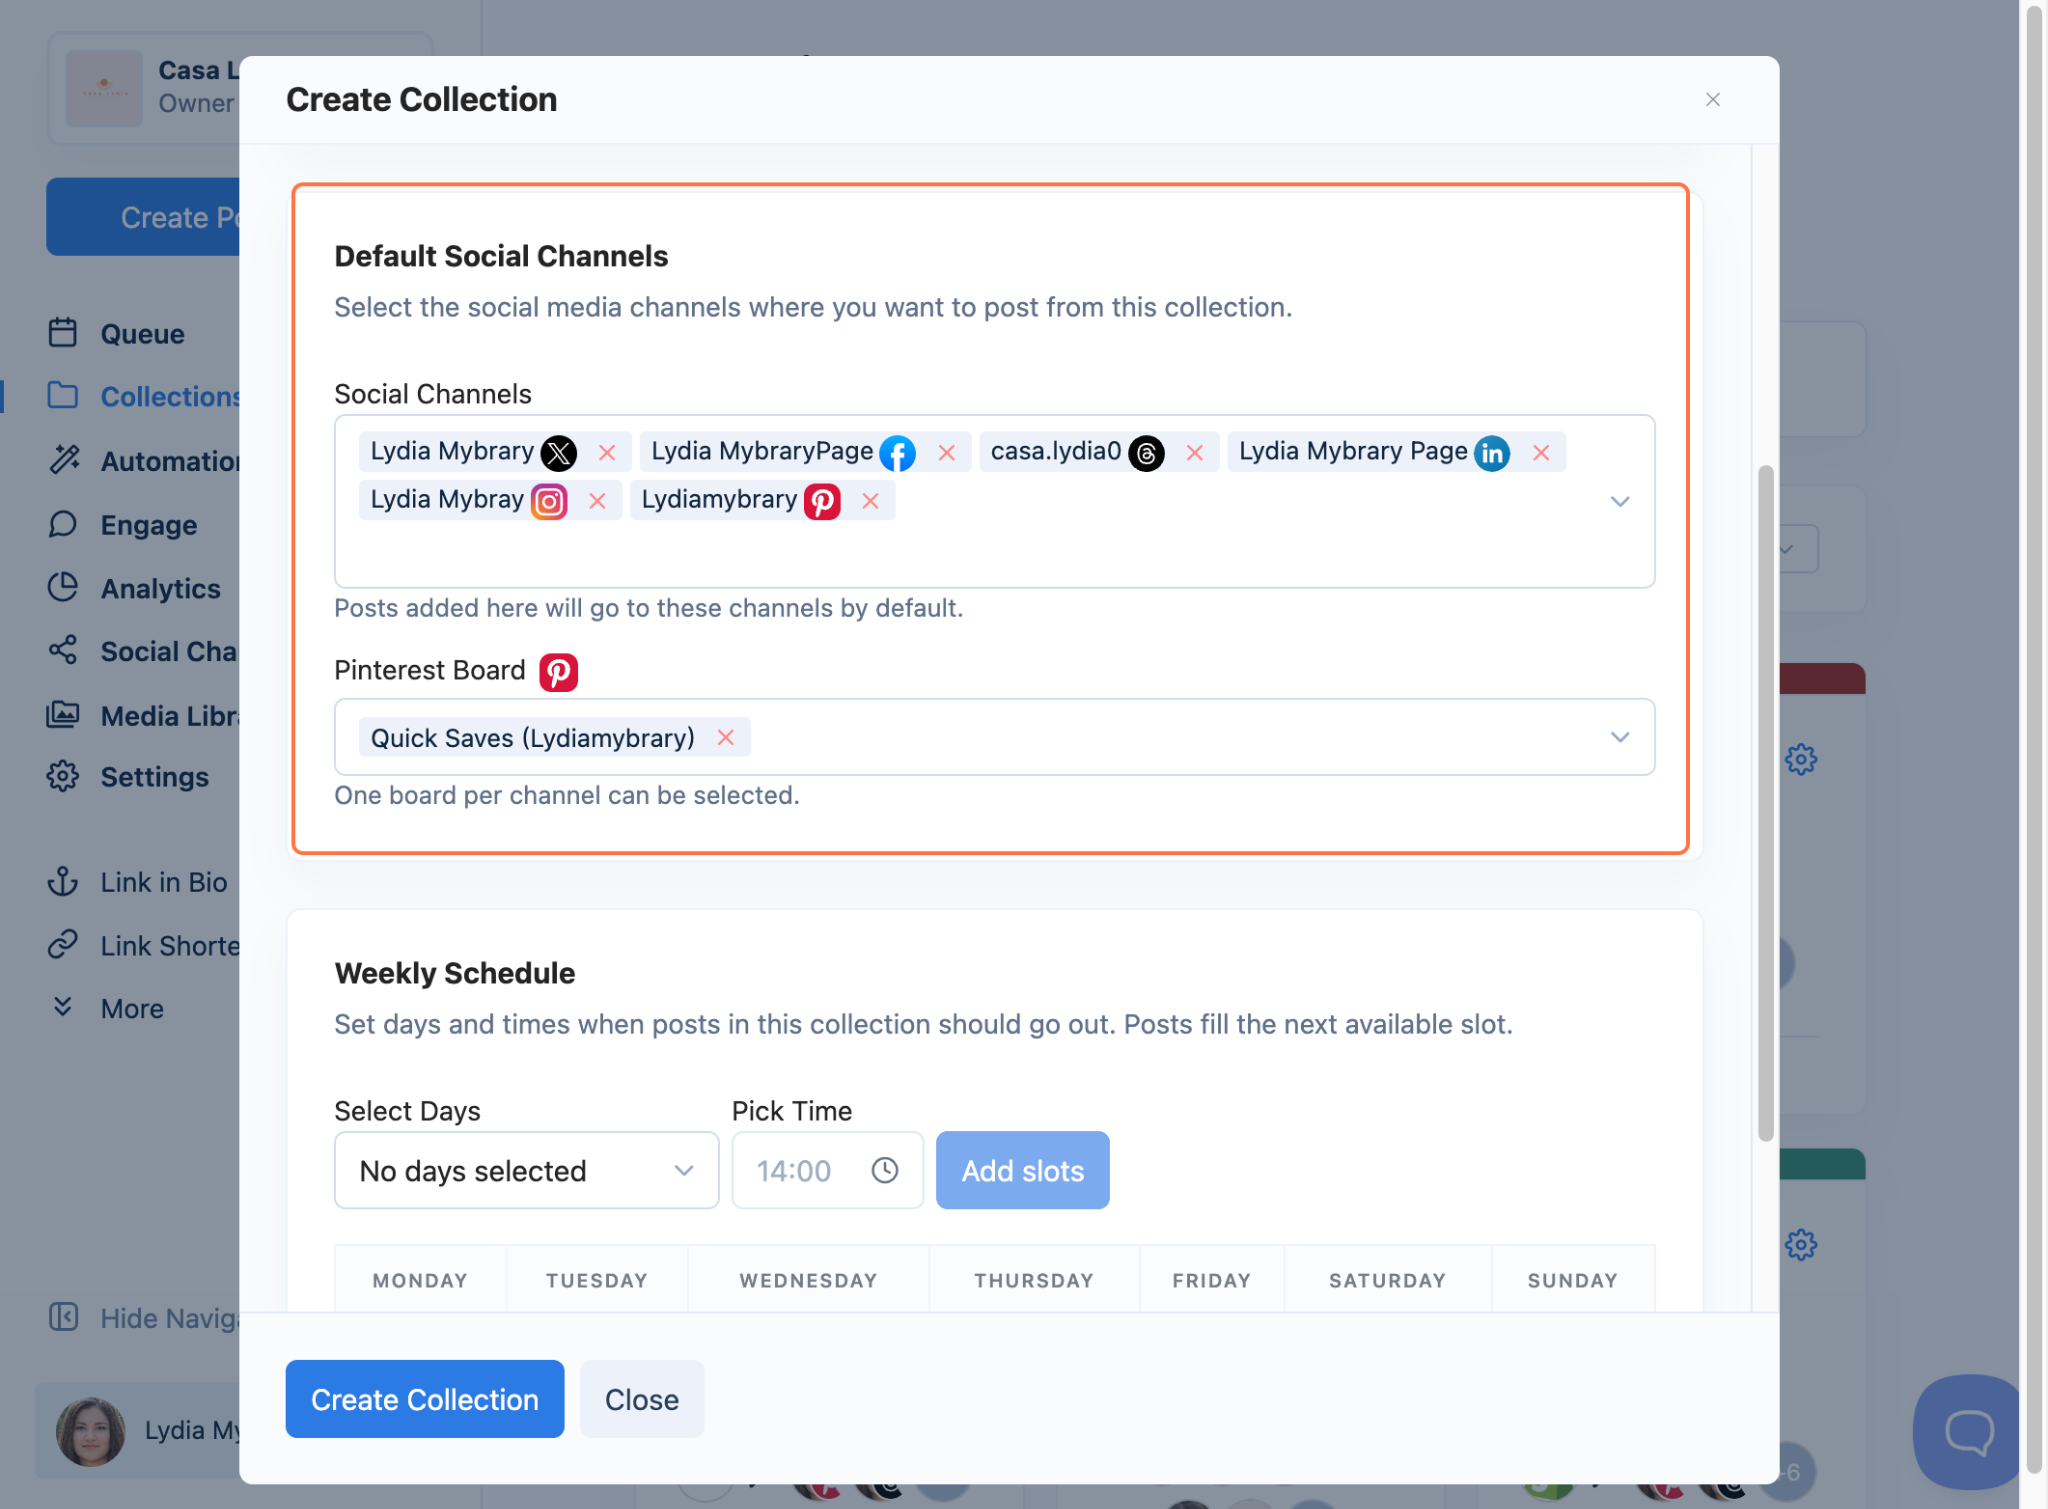Click the Close button in the footer

(641, 1399)
